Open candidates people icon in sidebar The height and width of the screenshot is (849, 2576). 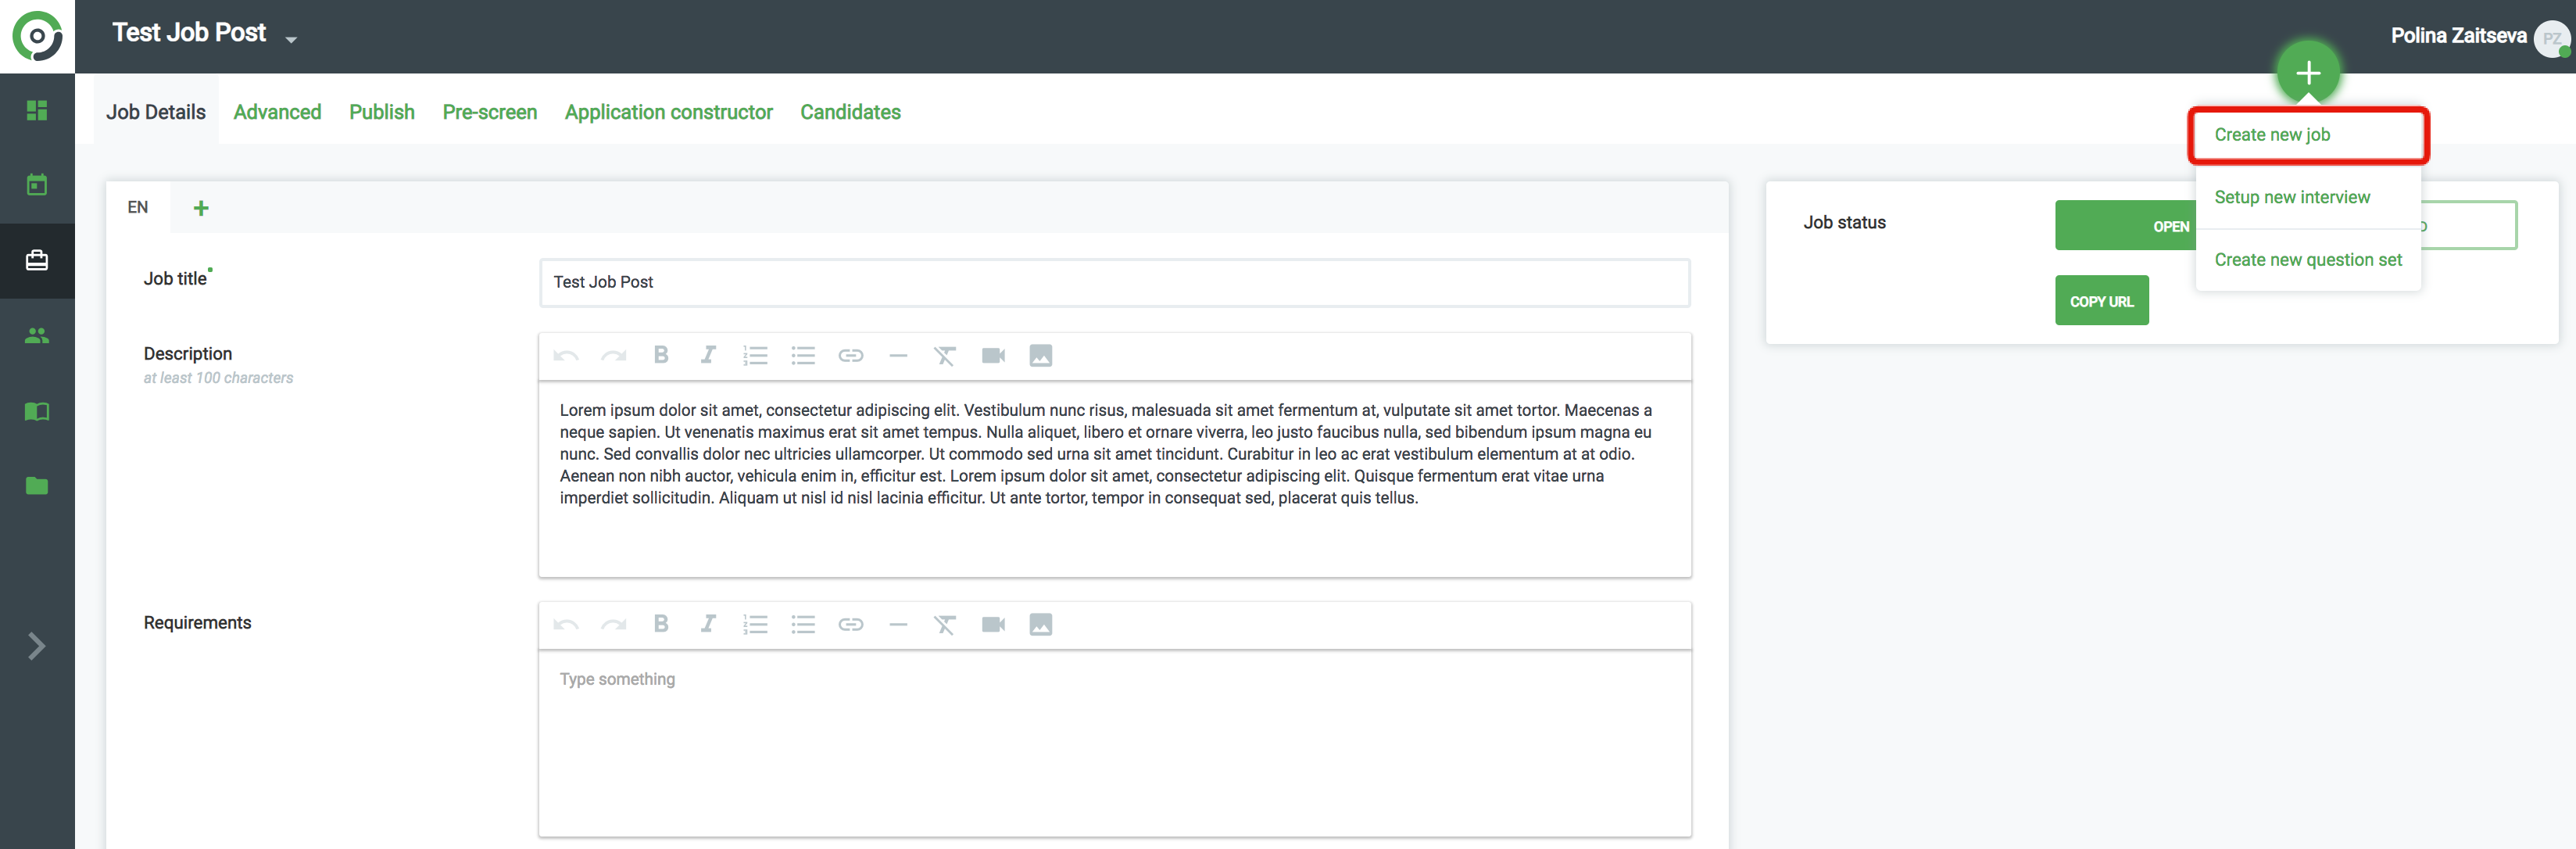tap(37, 336)
